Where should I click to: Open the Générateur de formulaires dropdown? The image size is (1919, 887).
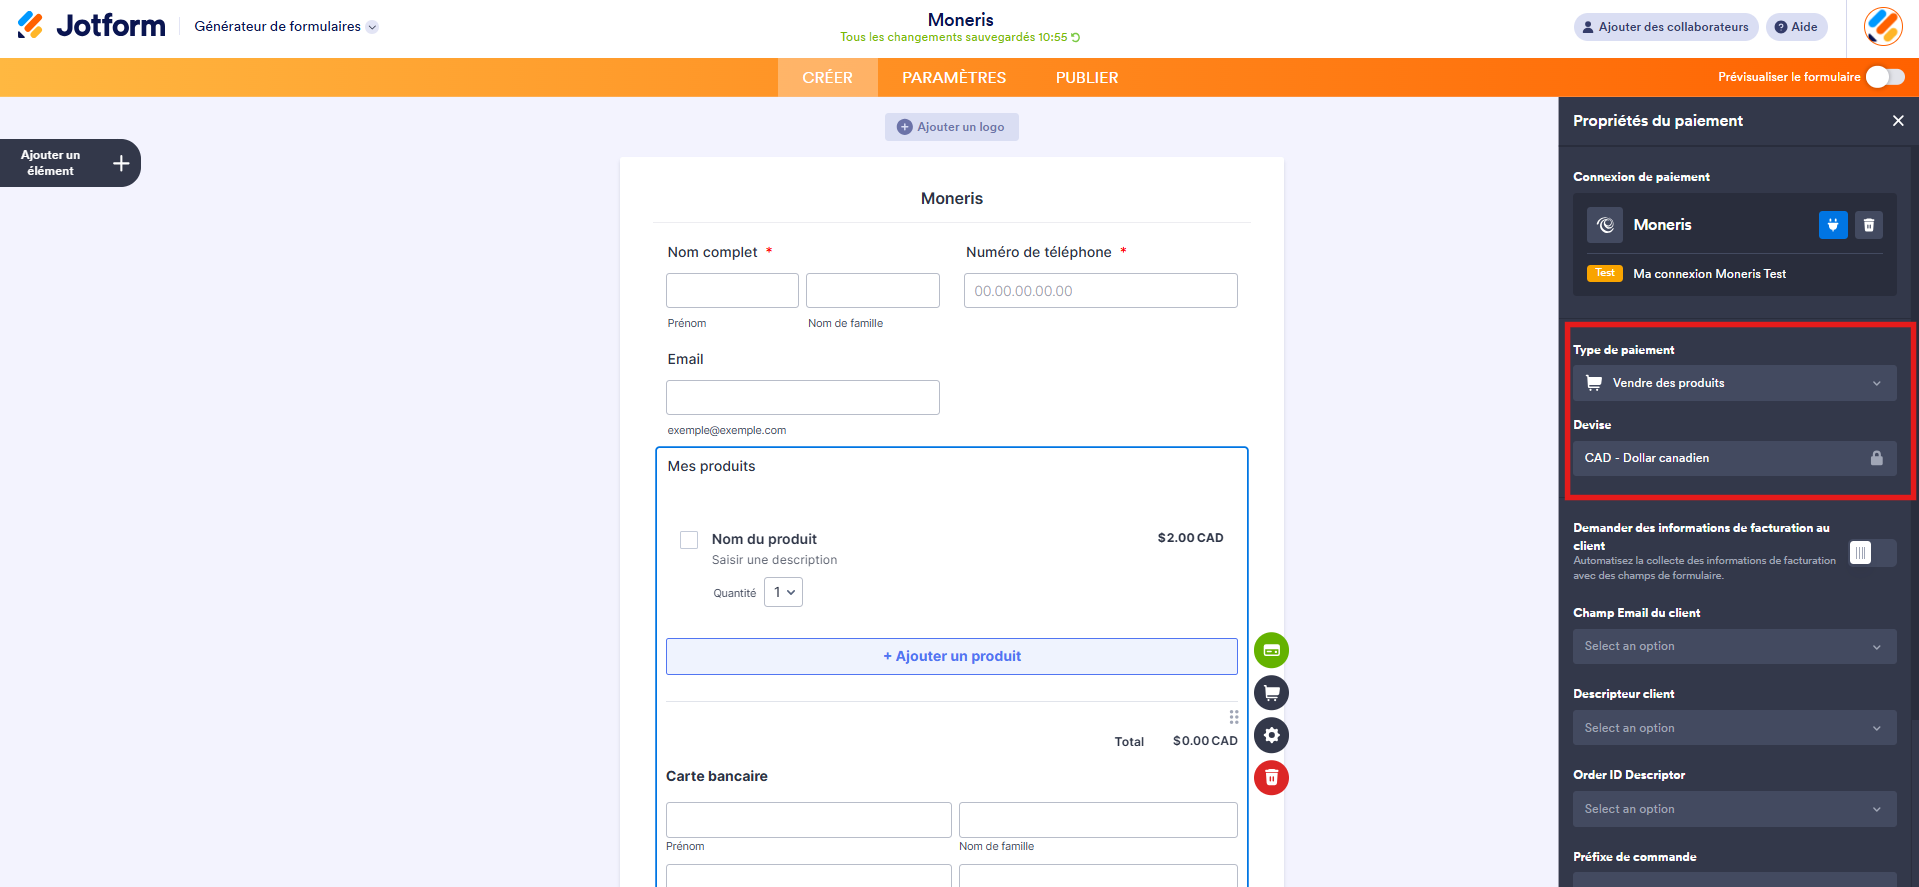286,27
